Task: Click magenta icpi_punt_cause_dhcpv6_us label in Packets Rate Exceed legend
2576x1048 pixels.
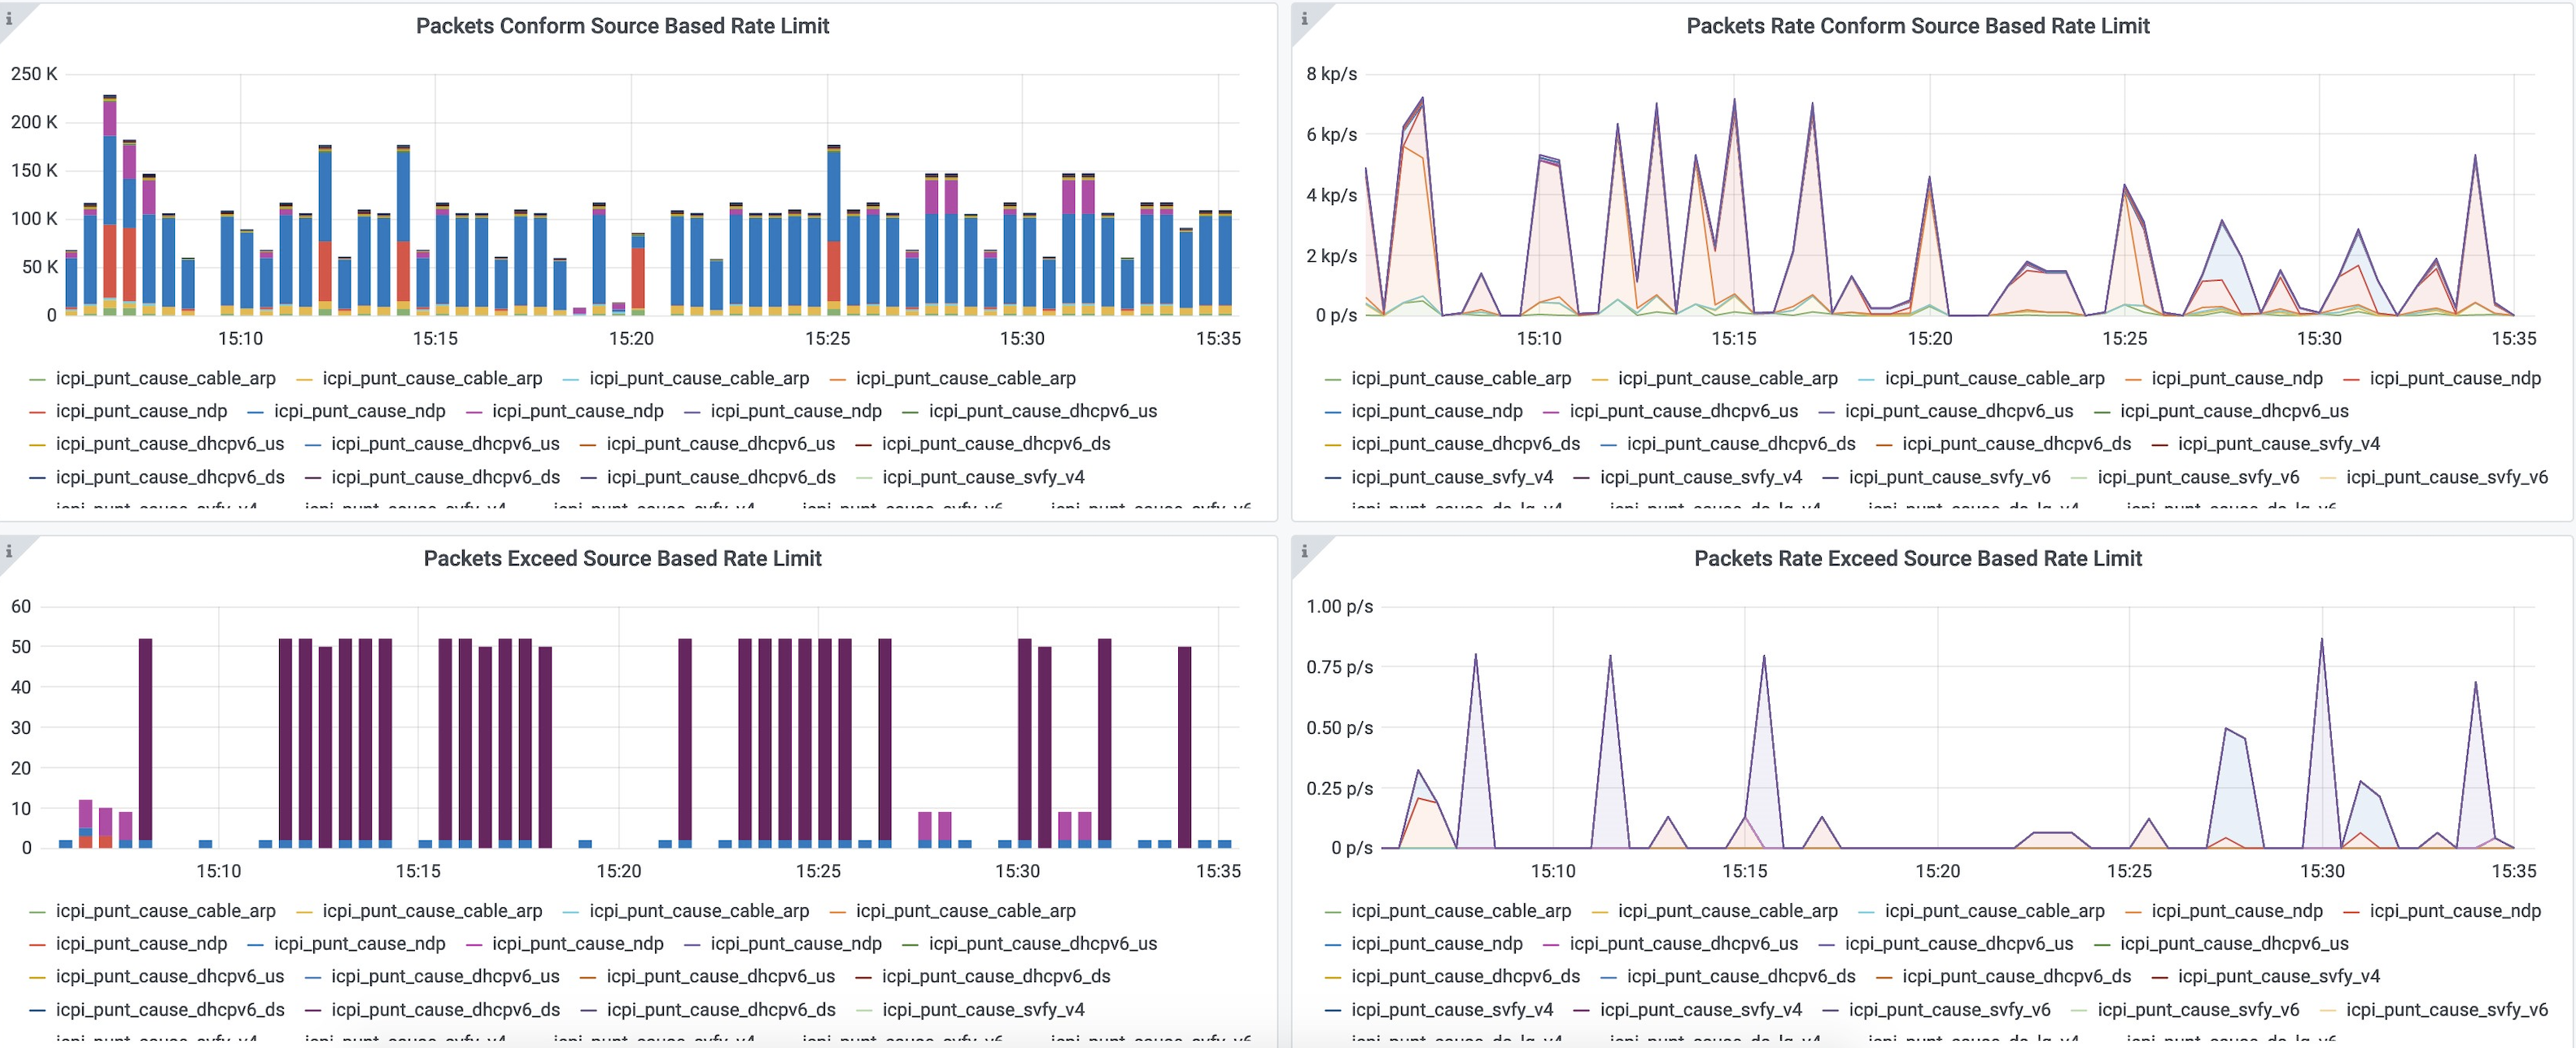Action: 1684,943
